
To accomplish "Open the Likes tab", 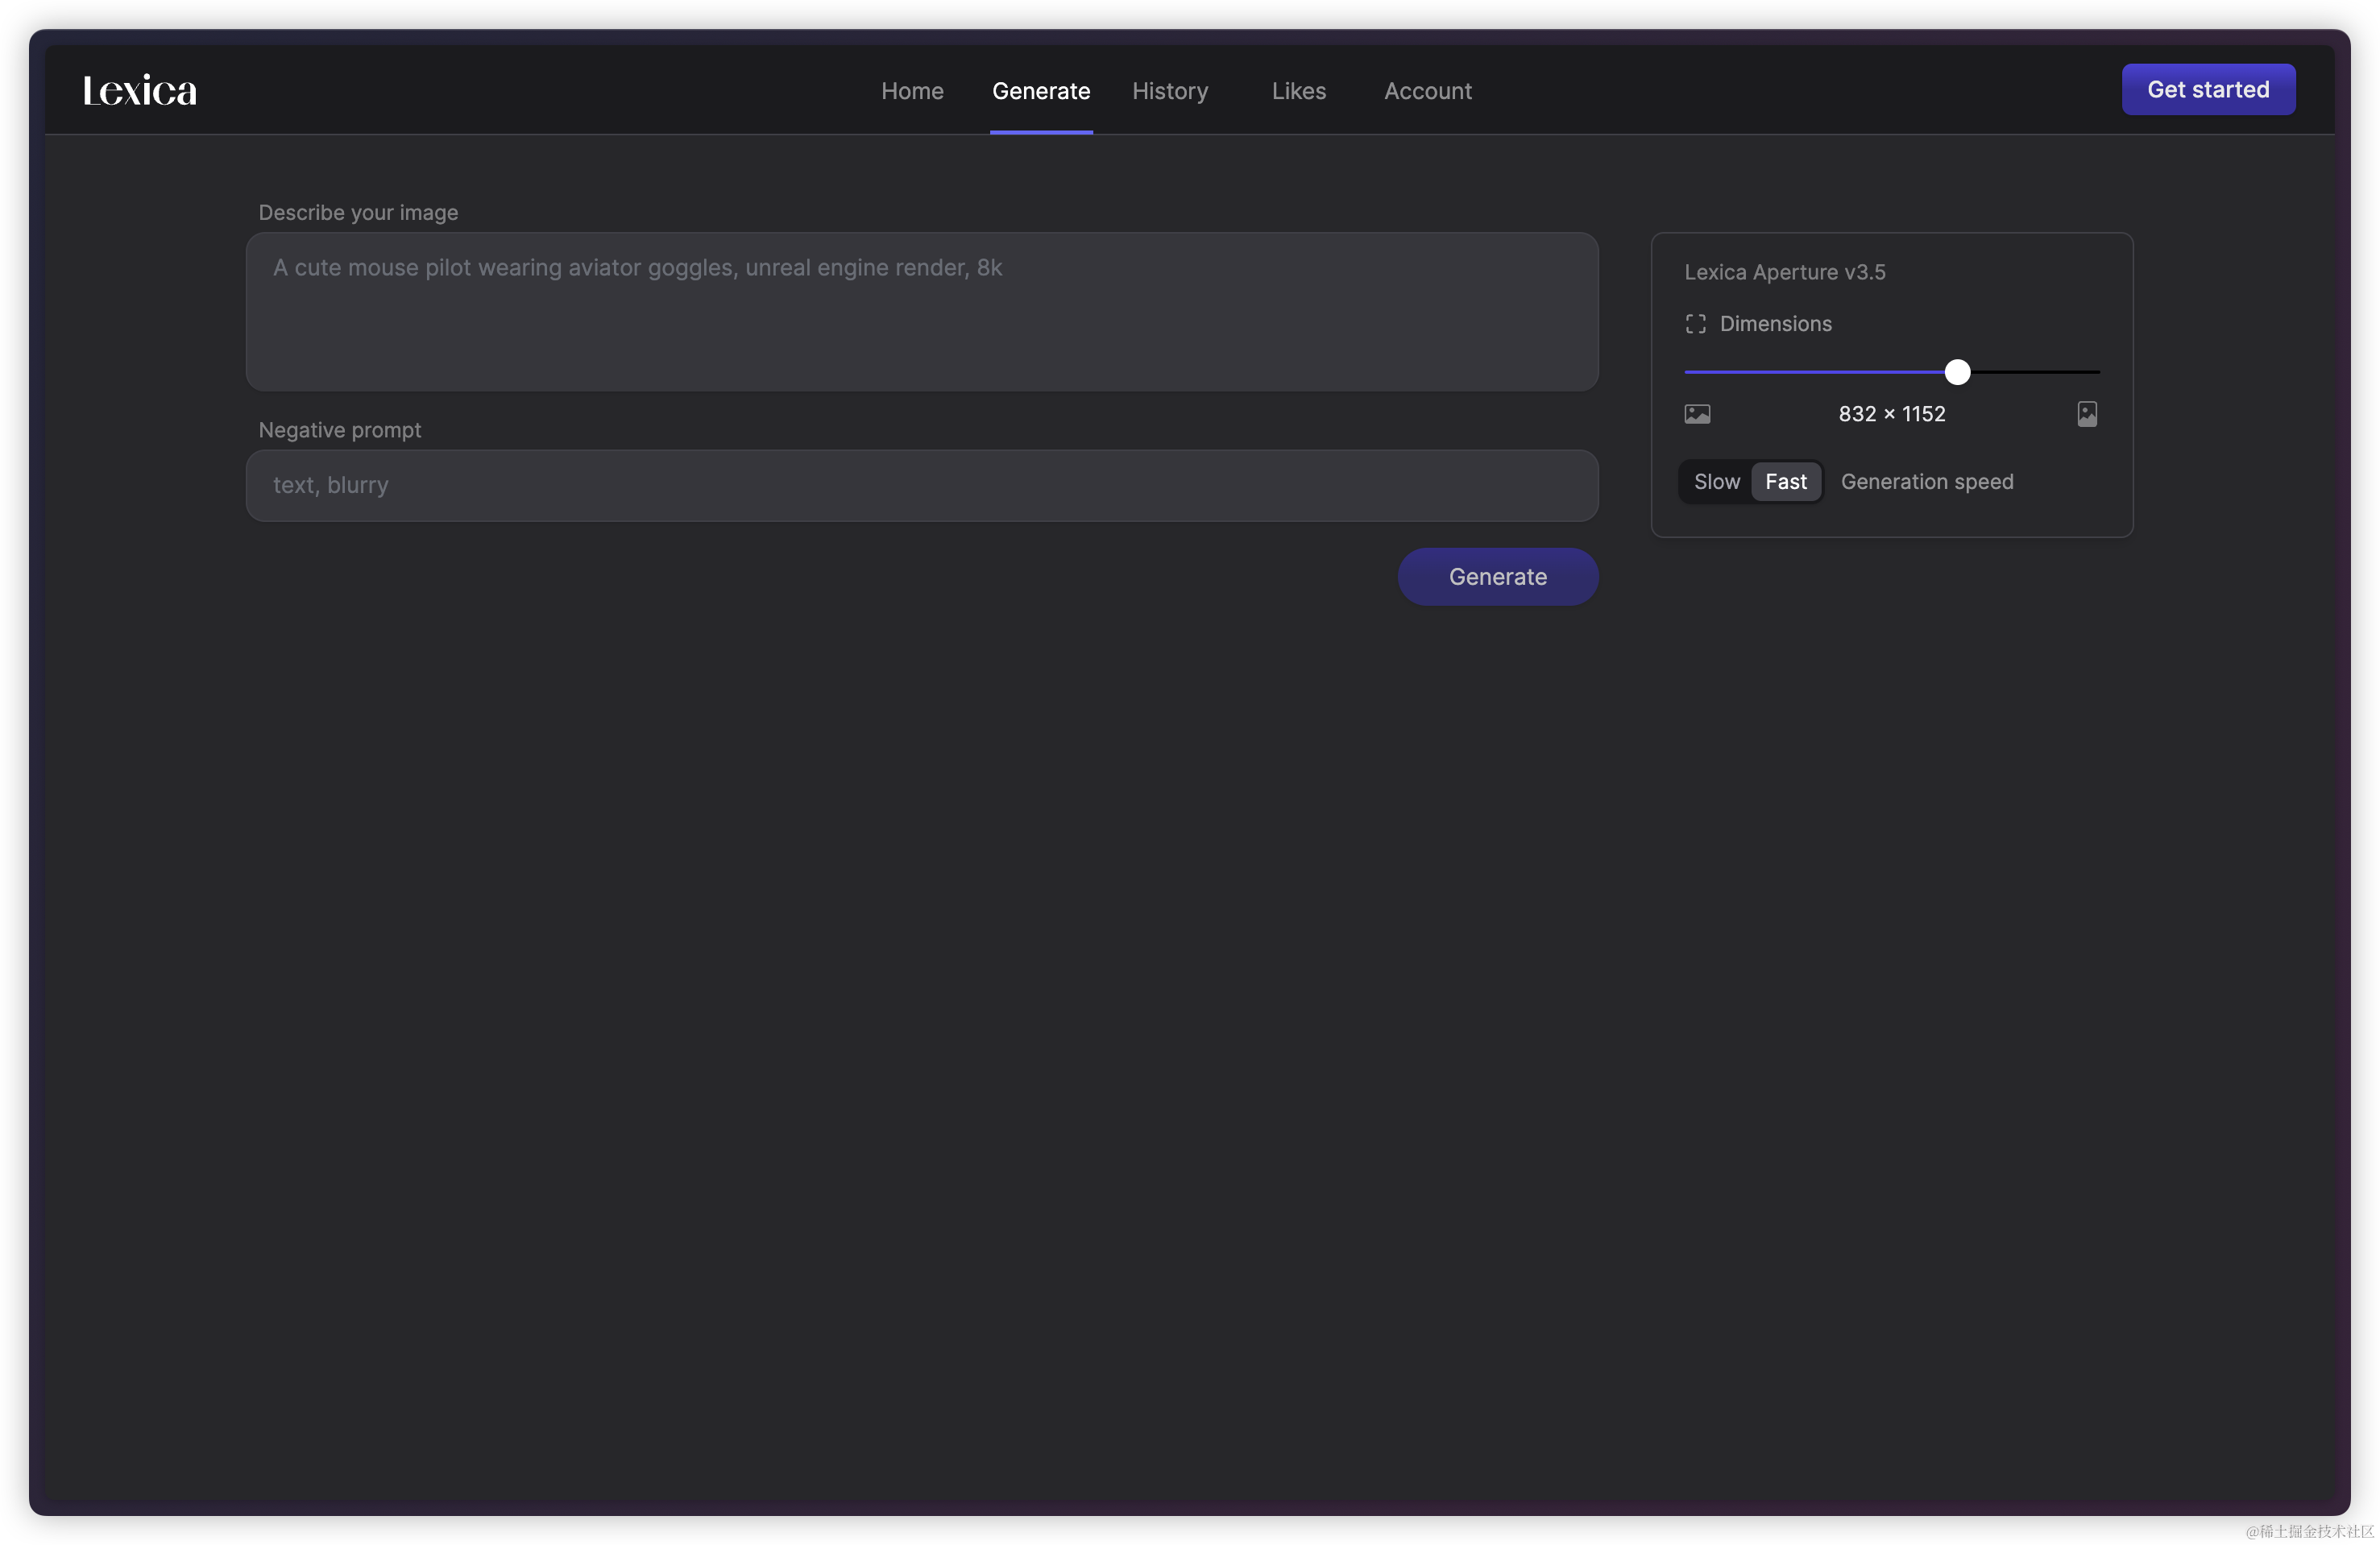I will pyautogui.click(x=1298, y=91).
